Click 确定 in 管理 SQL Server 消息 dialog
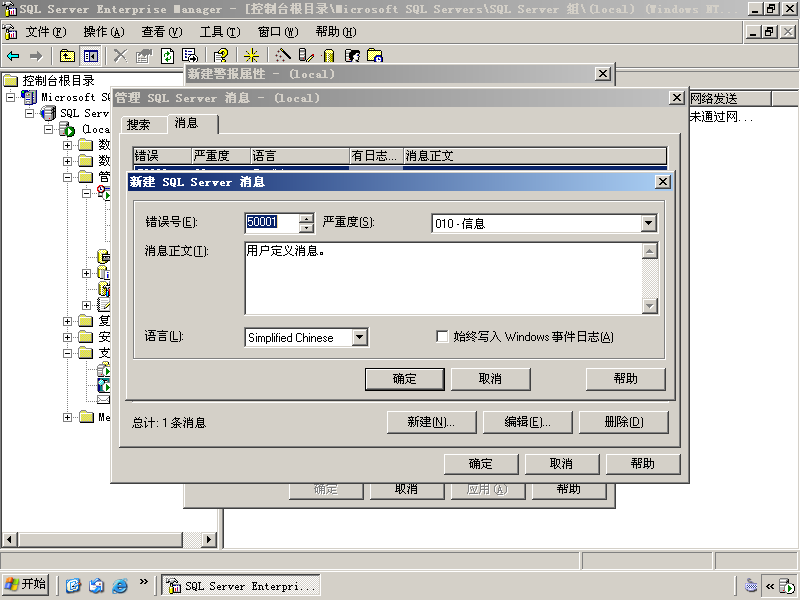 (x=481, y=464)
